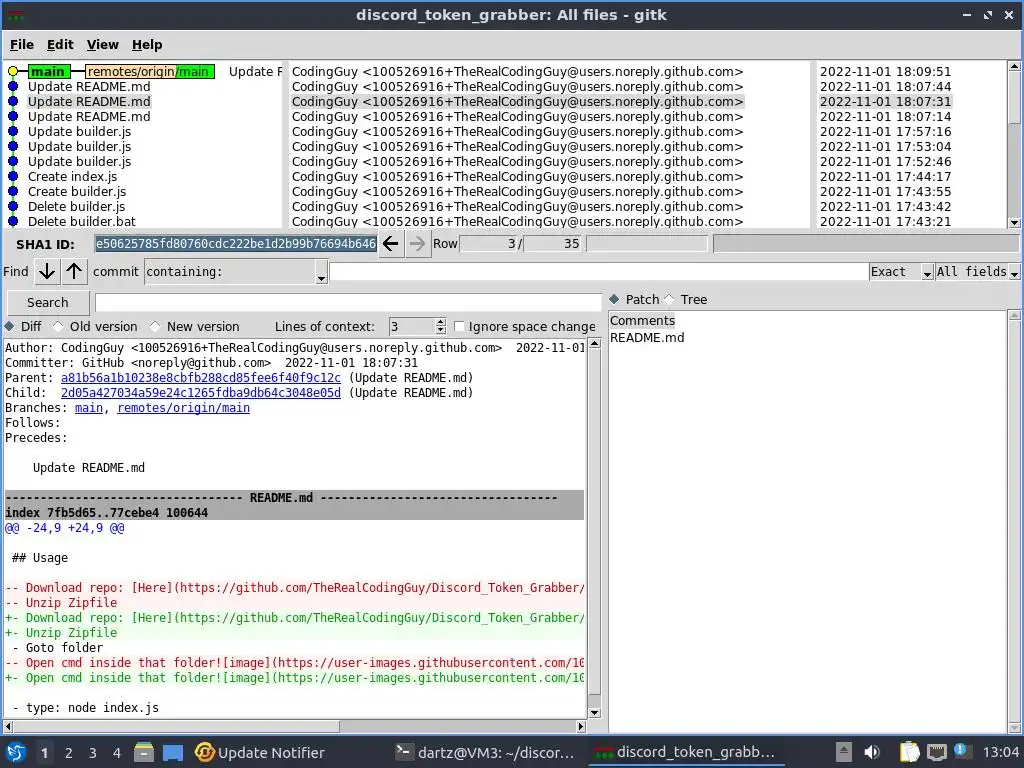Select the yellow commit node beside main branch
Screen dimensions: 1024x768
tap(13, 72)
